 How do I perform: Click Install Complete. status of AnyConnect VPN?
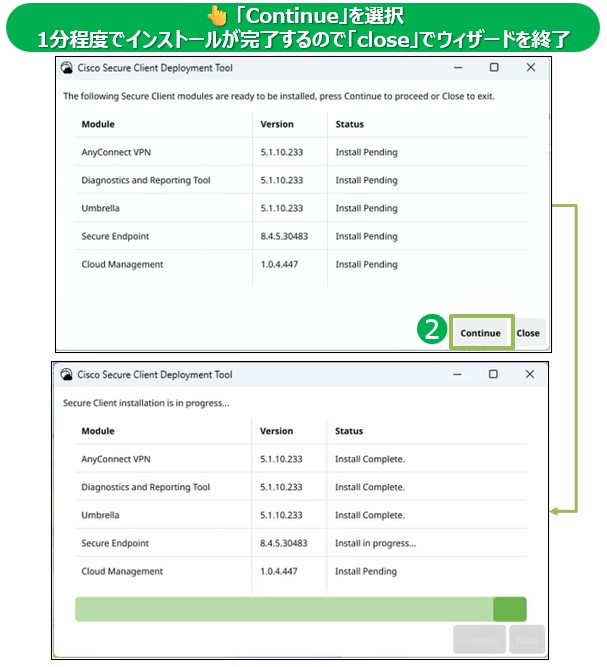coord(370,459)
